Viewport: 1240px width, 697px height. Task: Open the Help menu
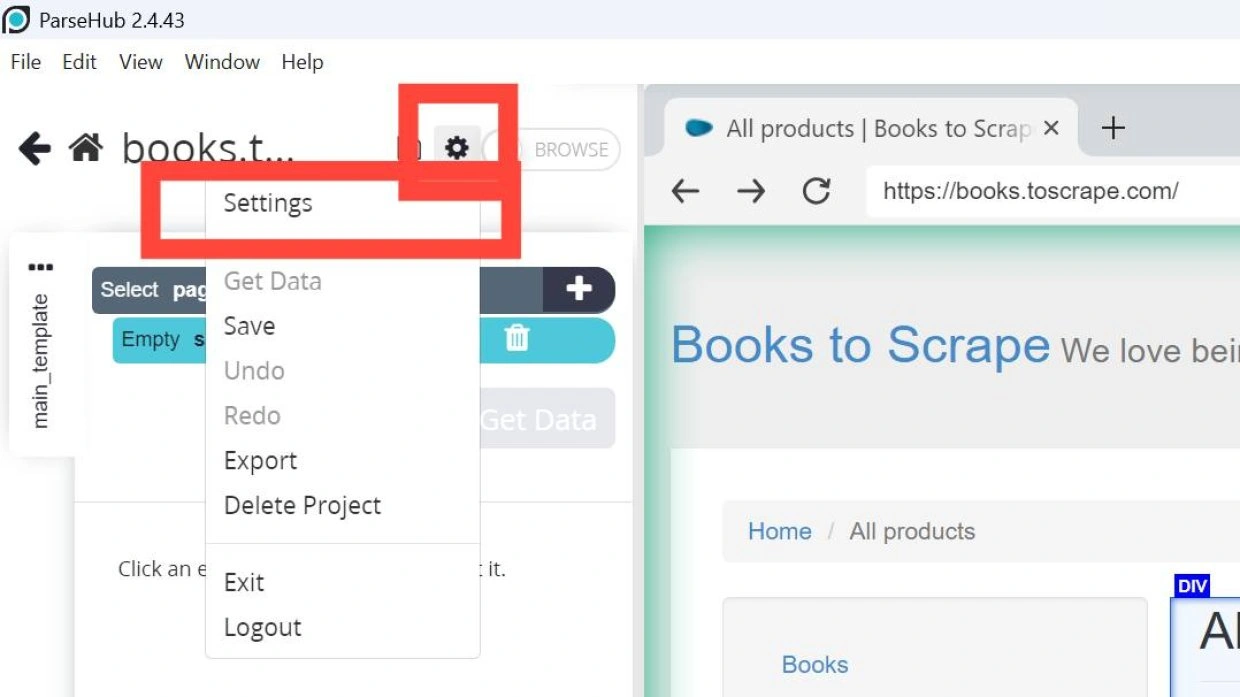tap(302, 62)
